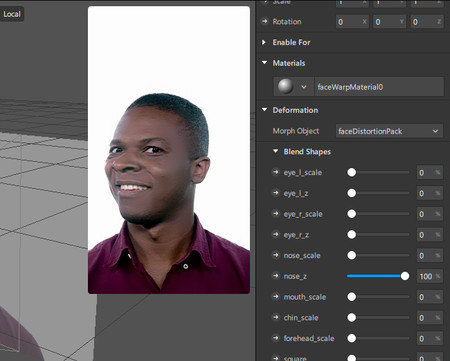Click the arrow icon beside nose_z

click(275, 276)
